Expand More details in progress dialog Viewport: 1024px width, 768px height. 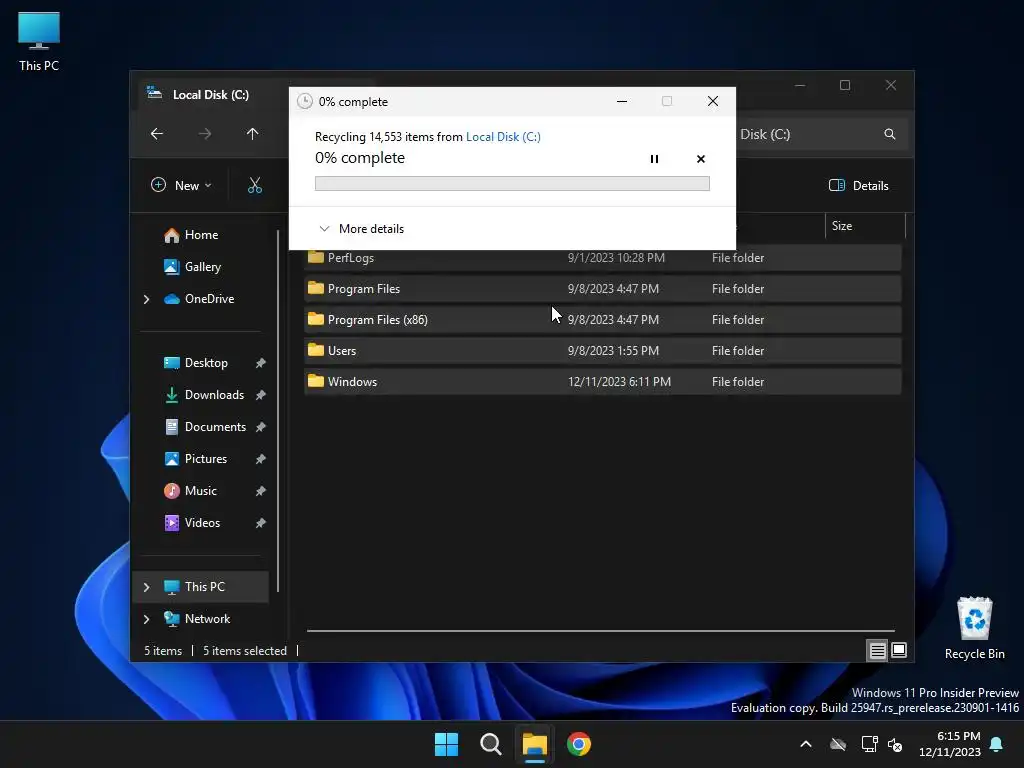tap(361, 229)
